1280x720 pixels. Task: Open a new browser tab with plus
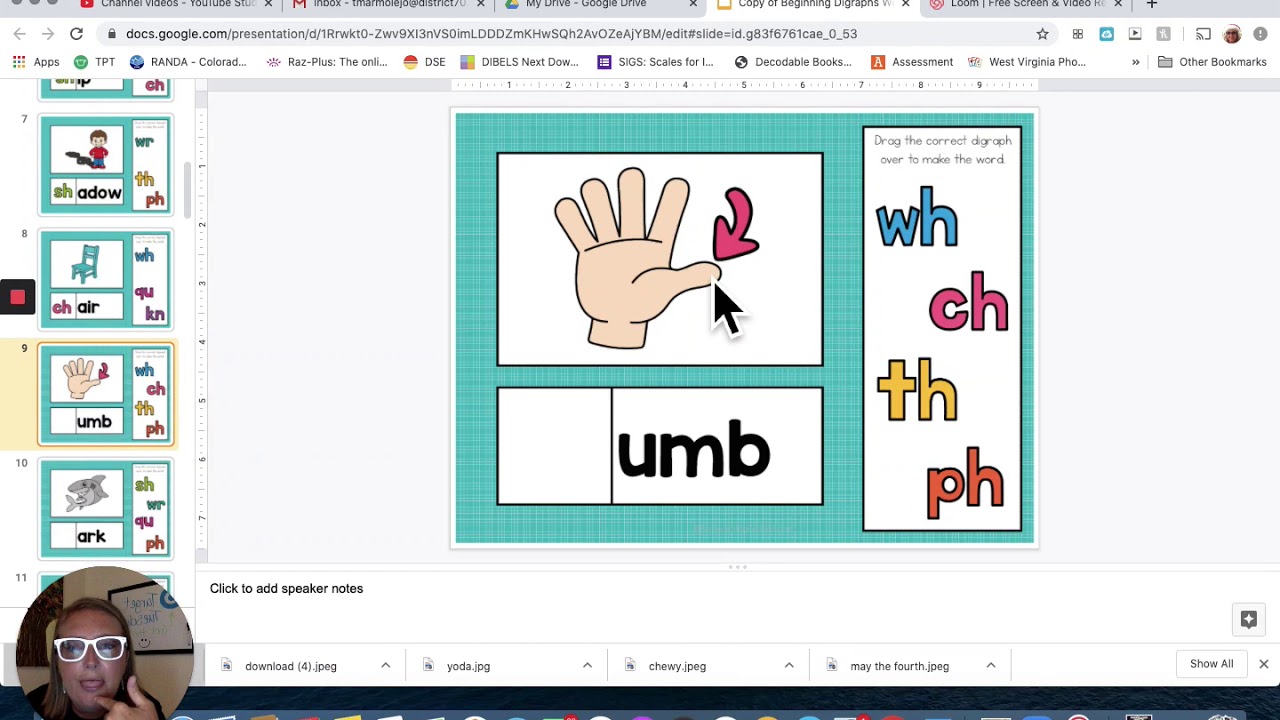1151,4
